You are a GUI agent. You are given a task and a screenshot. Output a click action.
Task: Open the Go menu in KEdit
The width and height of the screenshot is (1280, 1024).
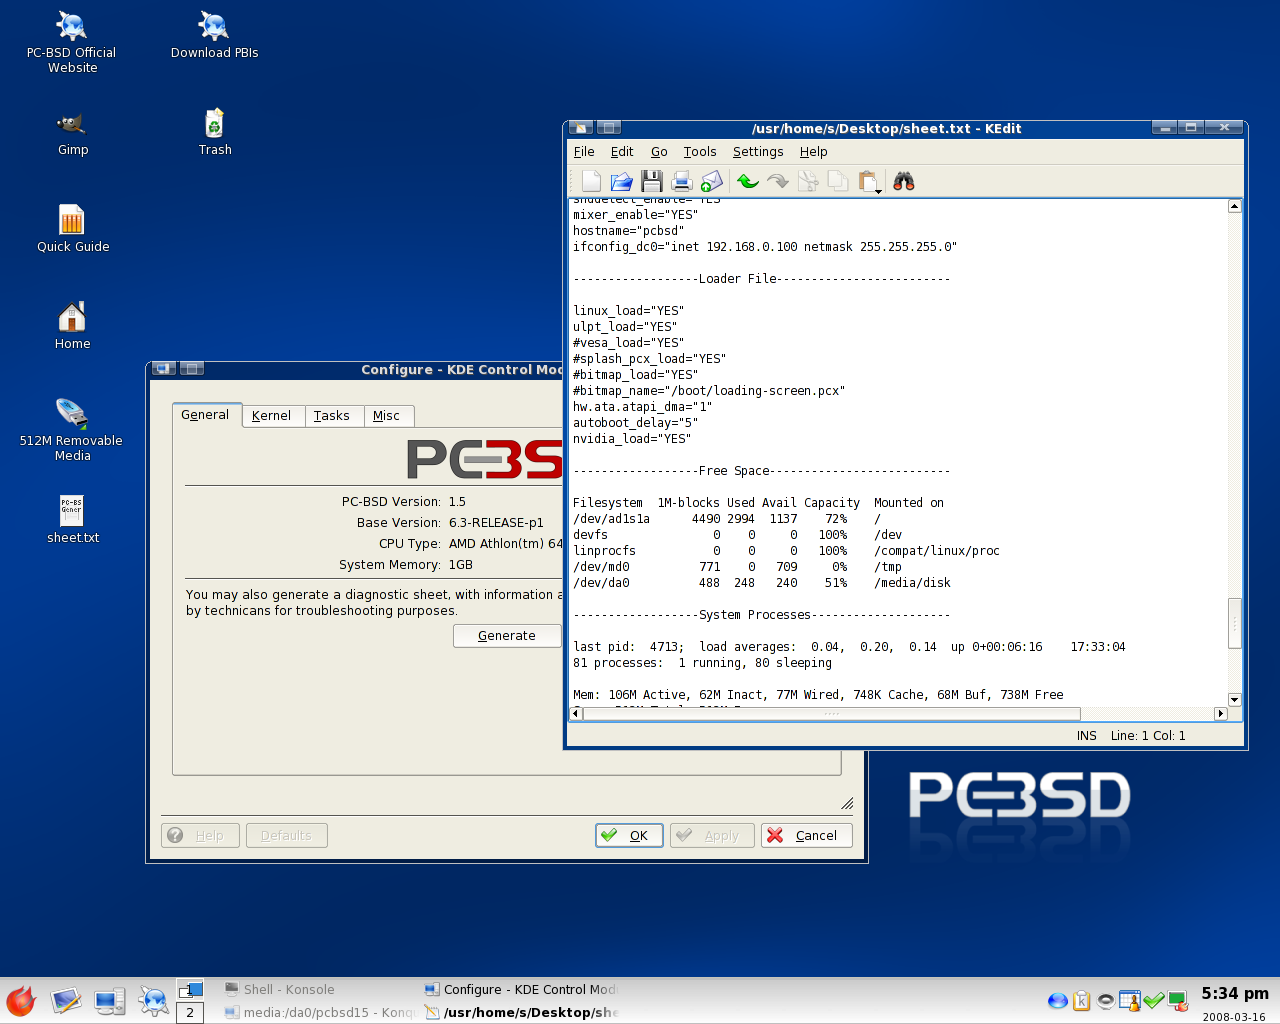(659, 152)
